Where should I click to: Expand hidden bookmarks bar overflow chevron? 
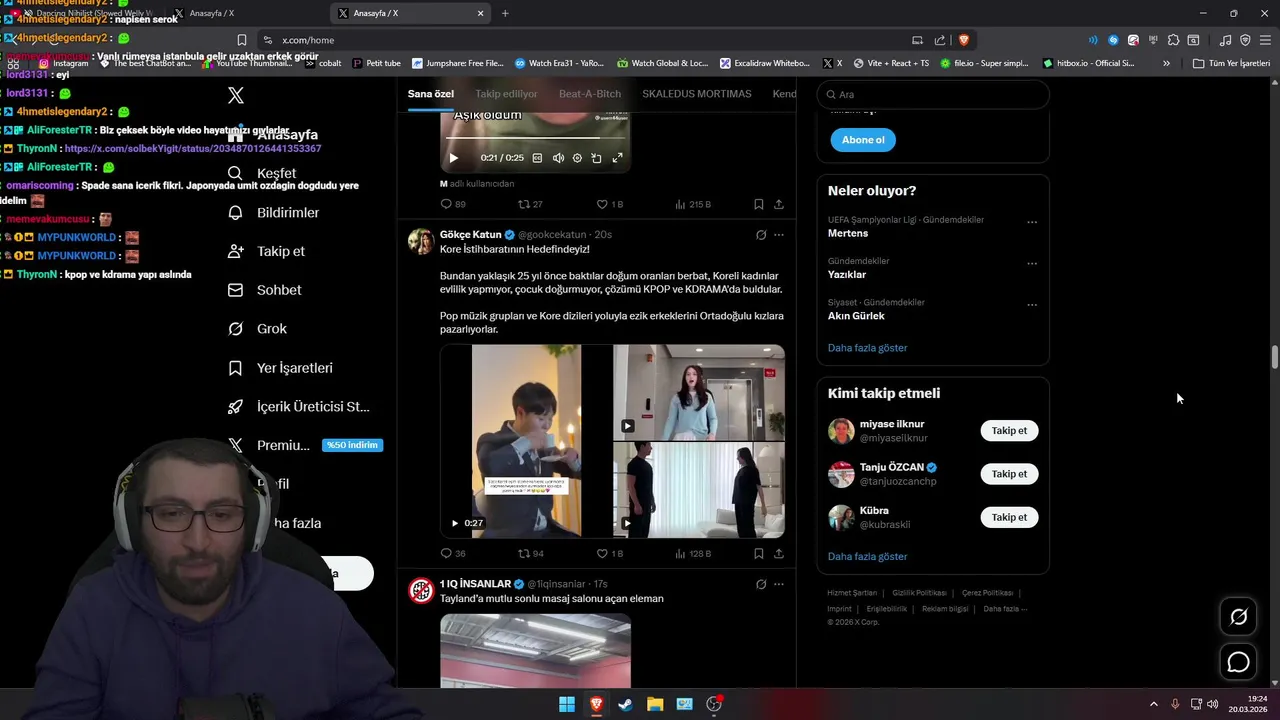pos(1166,63)
